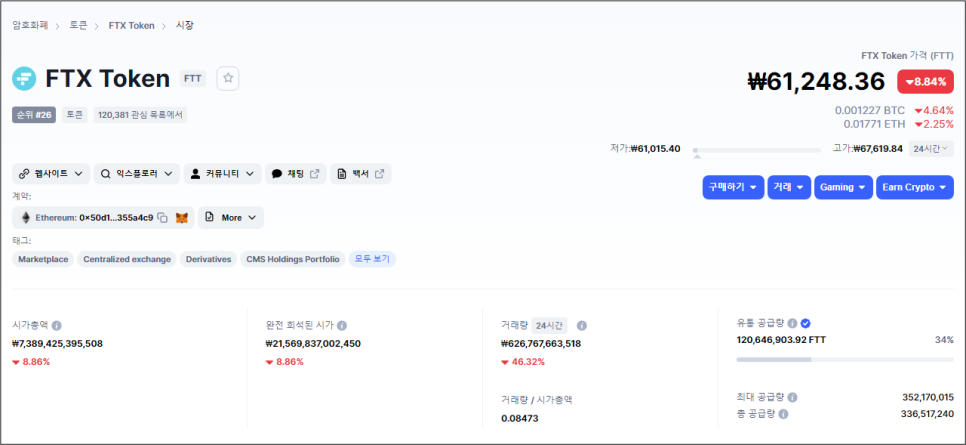Open the 커뮤니티 dropdown
966x445 pixels.
223,174
